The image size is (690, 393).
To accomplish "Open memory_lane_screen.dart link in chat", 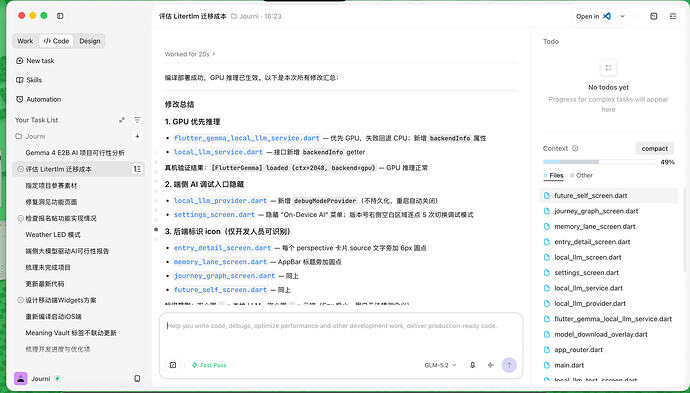I will point(220,262).
